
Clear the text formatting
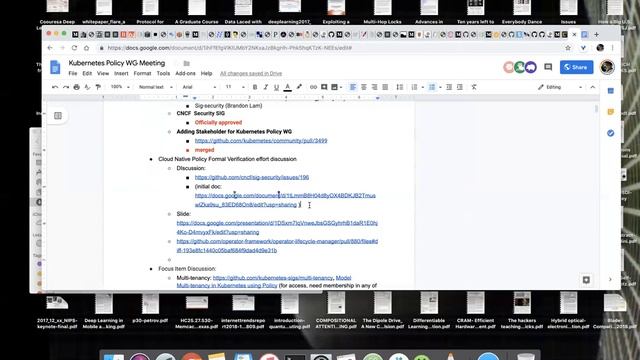[474, 87]
